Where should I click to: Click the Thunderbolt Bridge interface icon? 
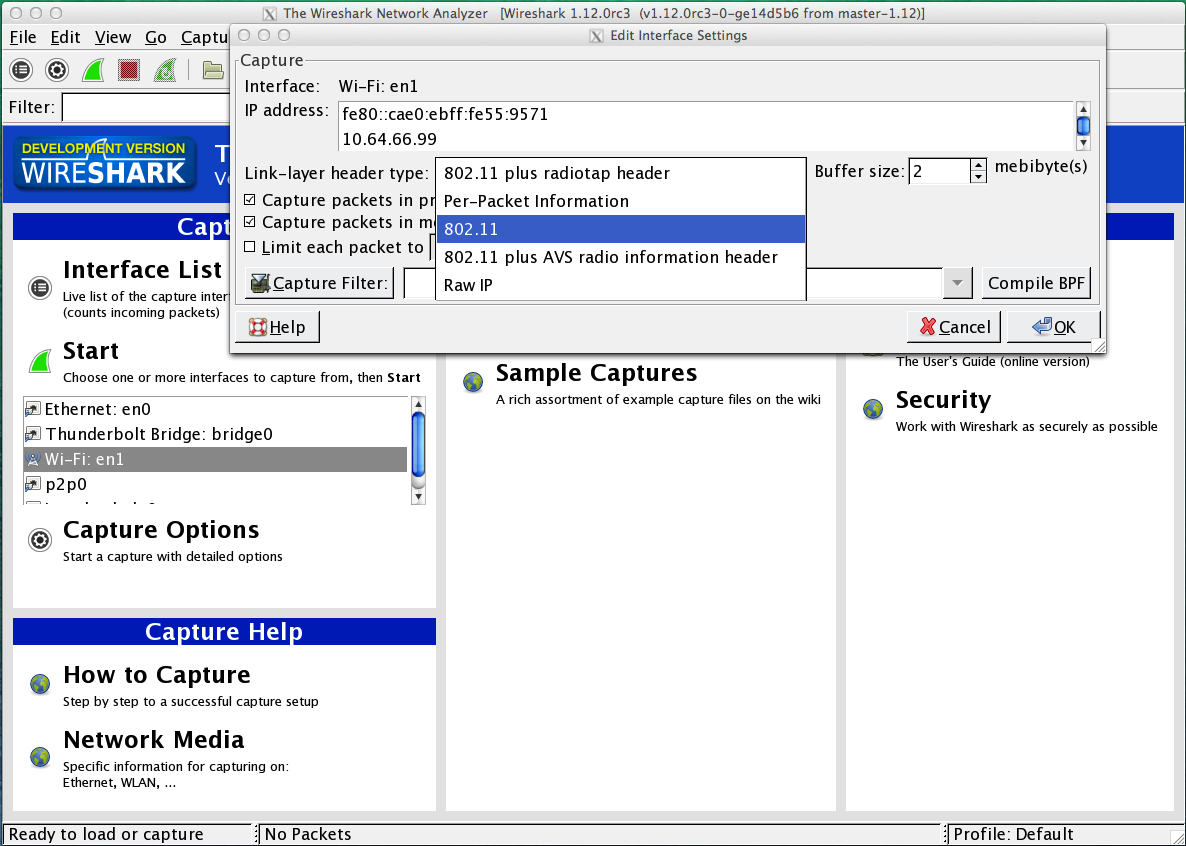[x=33, y=434]
